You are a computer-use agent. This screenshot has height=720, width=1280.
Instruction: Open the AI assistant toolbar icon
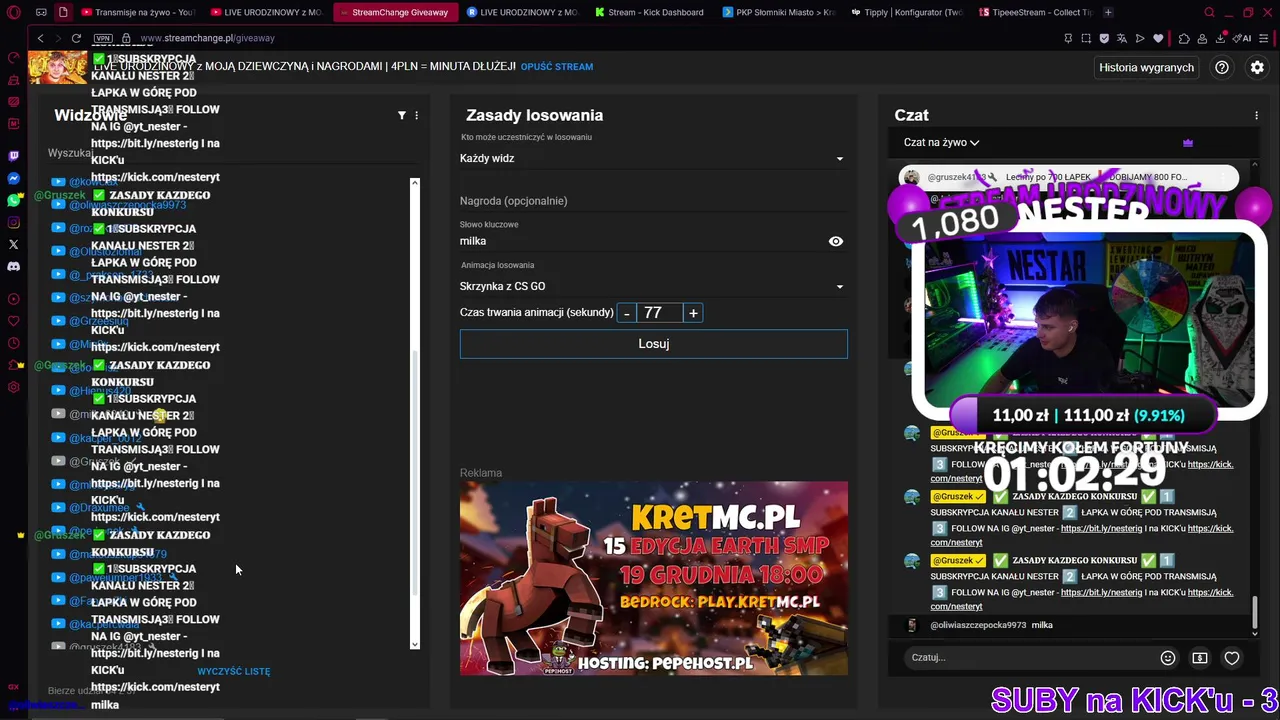(1243, 38)
